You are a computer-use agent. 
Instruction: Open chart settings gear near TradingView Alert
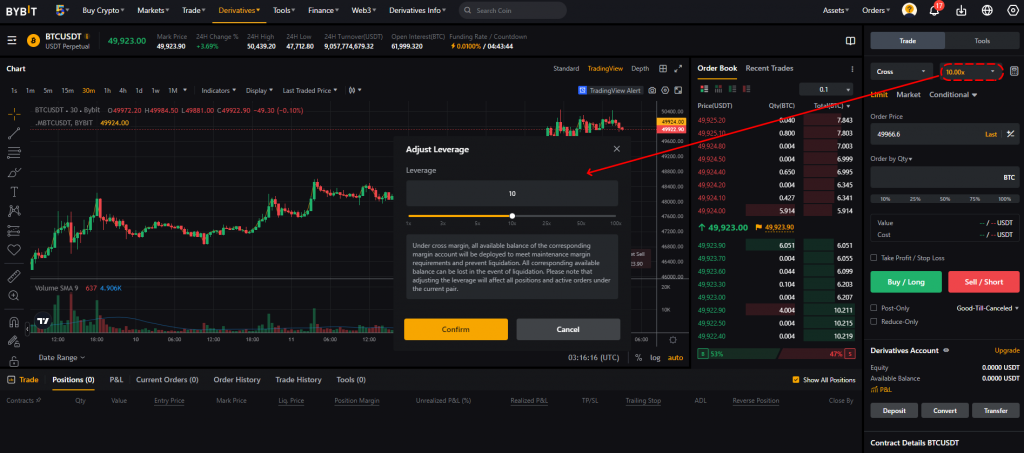click(665, 90)
